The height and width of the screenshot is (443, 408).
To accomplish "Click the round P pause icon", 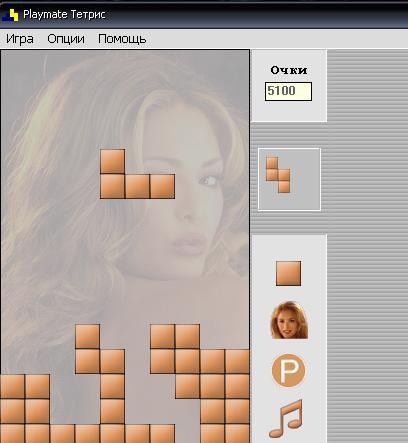I will (x=289, y=370).
